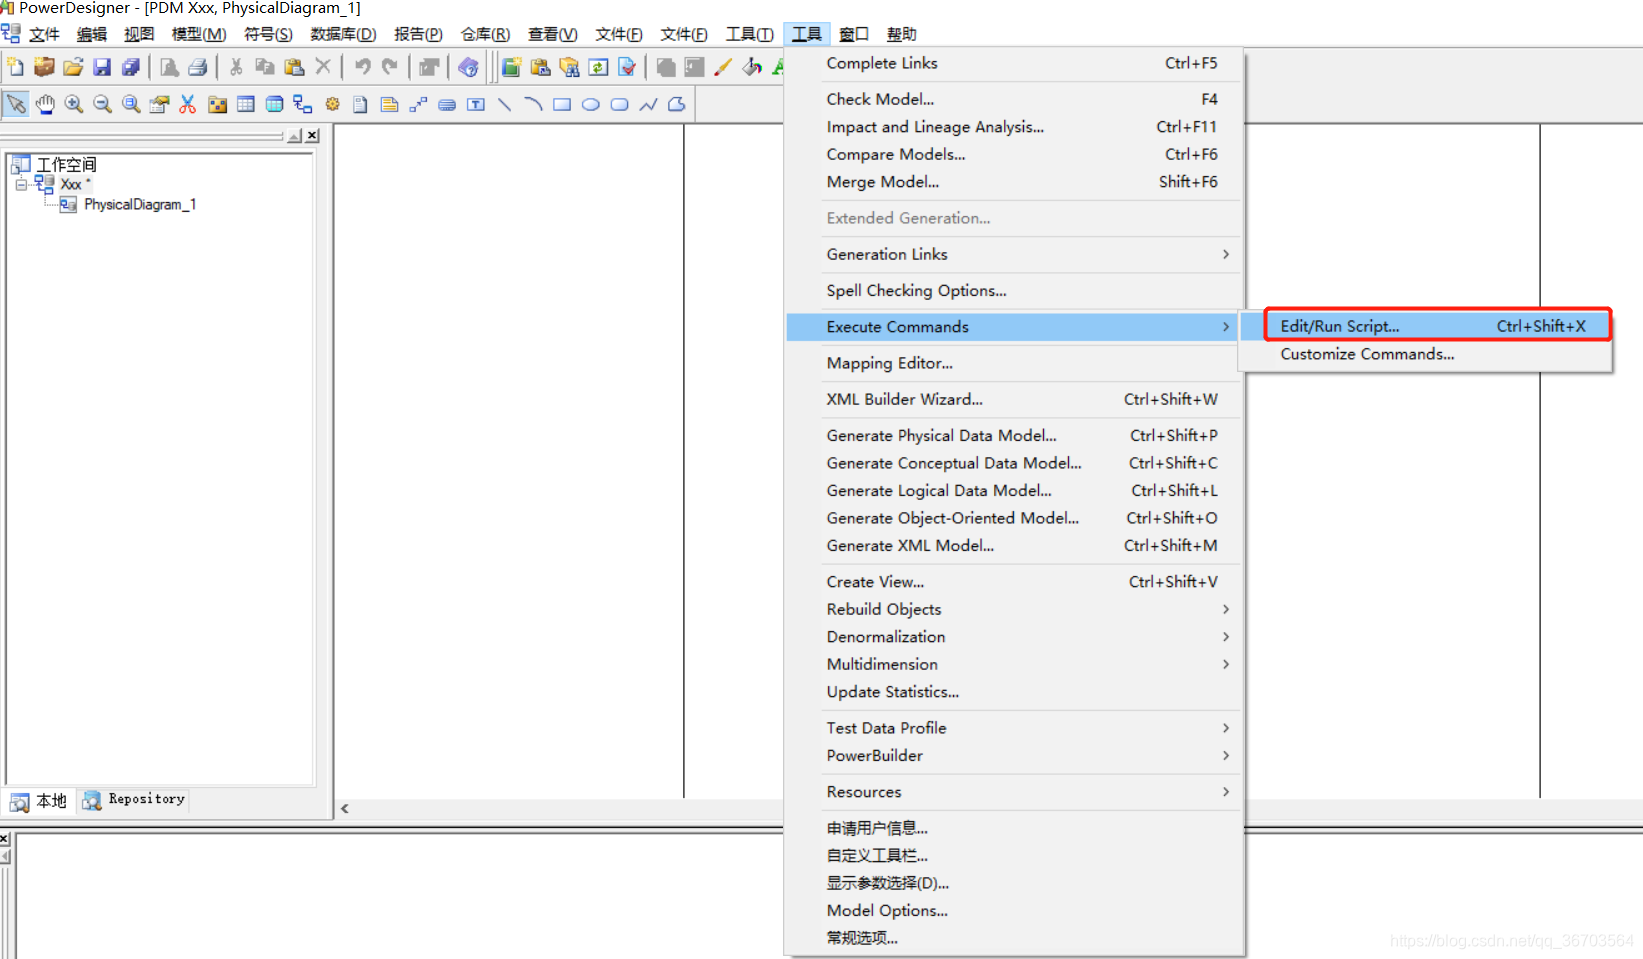Screen dimensions: 1643x959
Task: Open 常规选项 from the menu
Action: 1013,938
